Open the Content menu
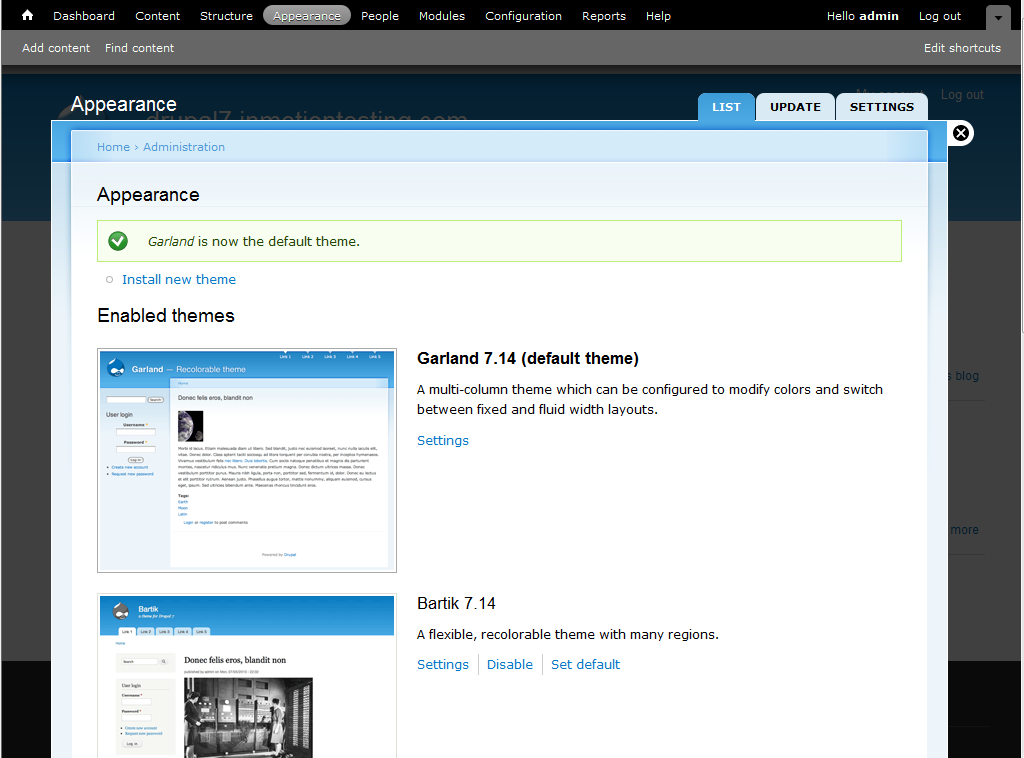This screenshot has height=758, width=1024. point(157,16)
